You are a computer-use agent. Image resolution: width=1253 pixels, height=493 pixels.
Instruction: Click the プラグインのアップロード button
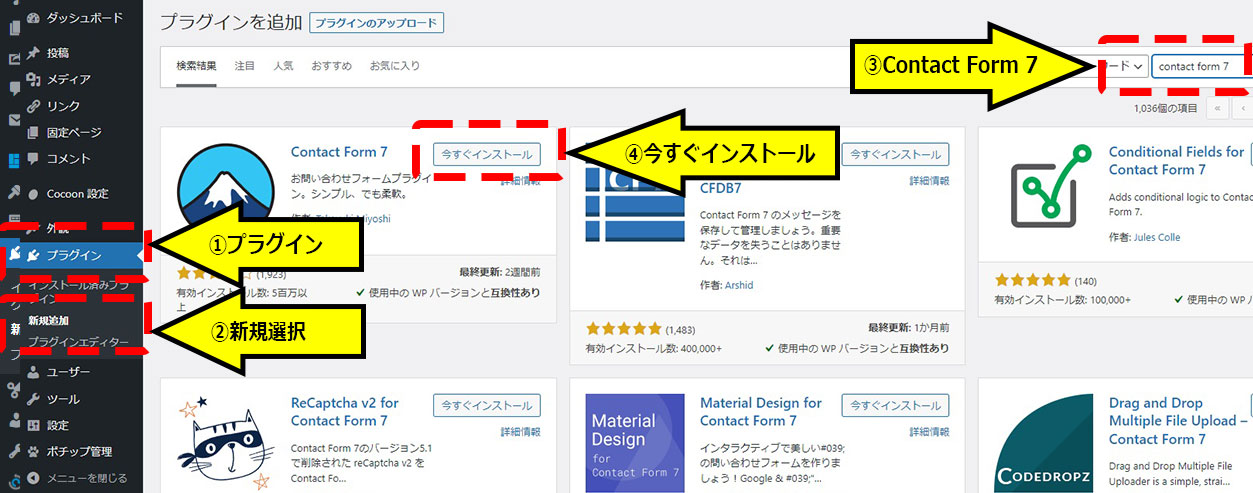coord(377,22)
